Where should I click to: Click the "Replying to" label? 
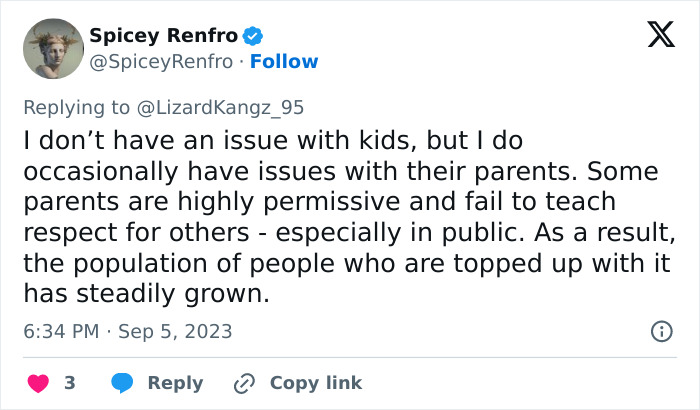(77, 107)
